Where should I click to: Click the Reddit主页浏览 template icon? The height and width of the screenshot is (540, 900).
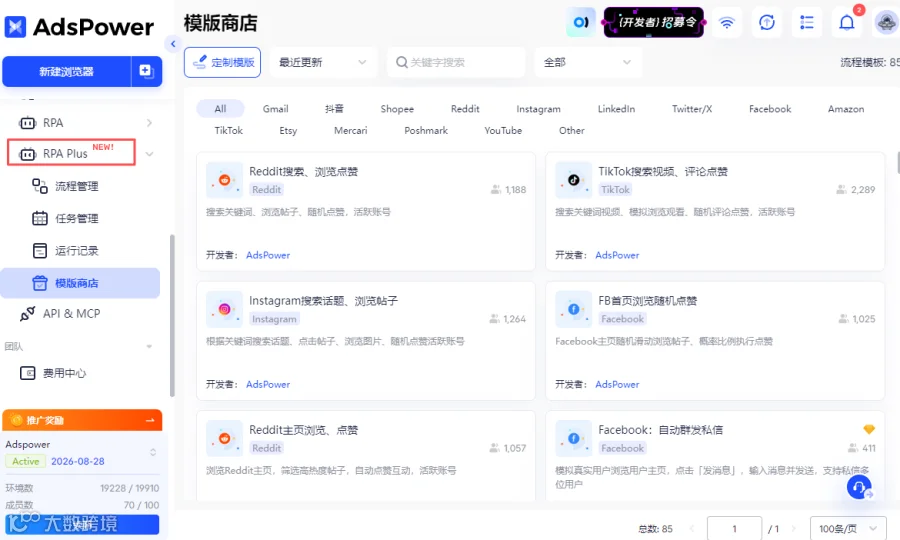[x=224, y=438]
